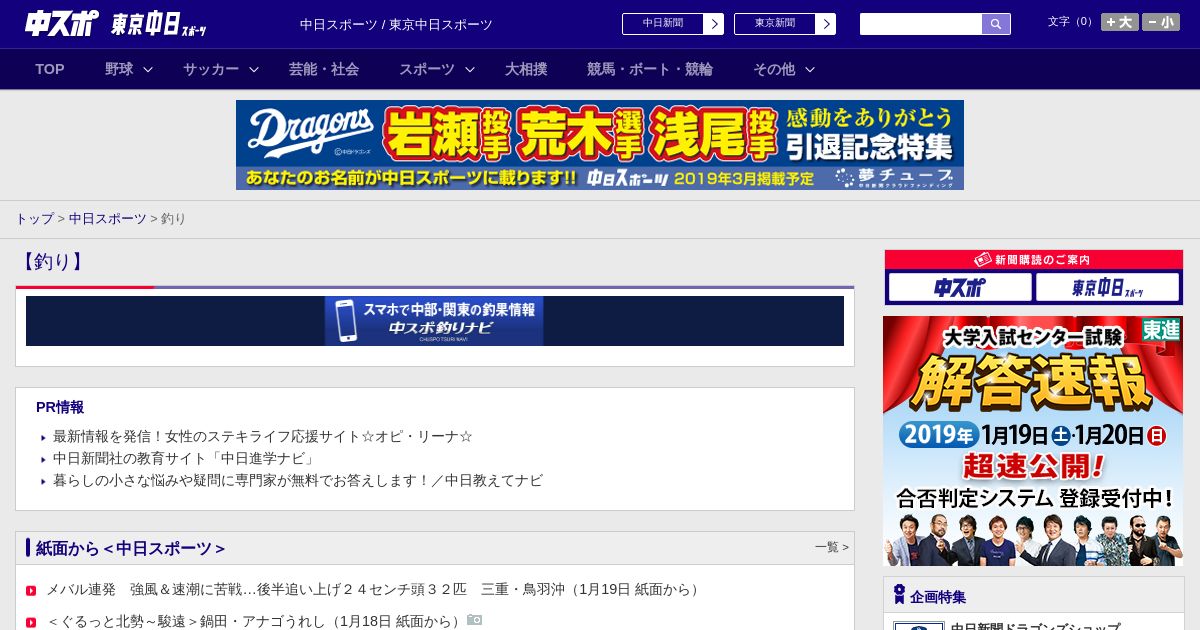Click red bullet beside ぐるっと北勢 article
This screenshot has height=630, width=1200.
[x=31, y=622]
